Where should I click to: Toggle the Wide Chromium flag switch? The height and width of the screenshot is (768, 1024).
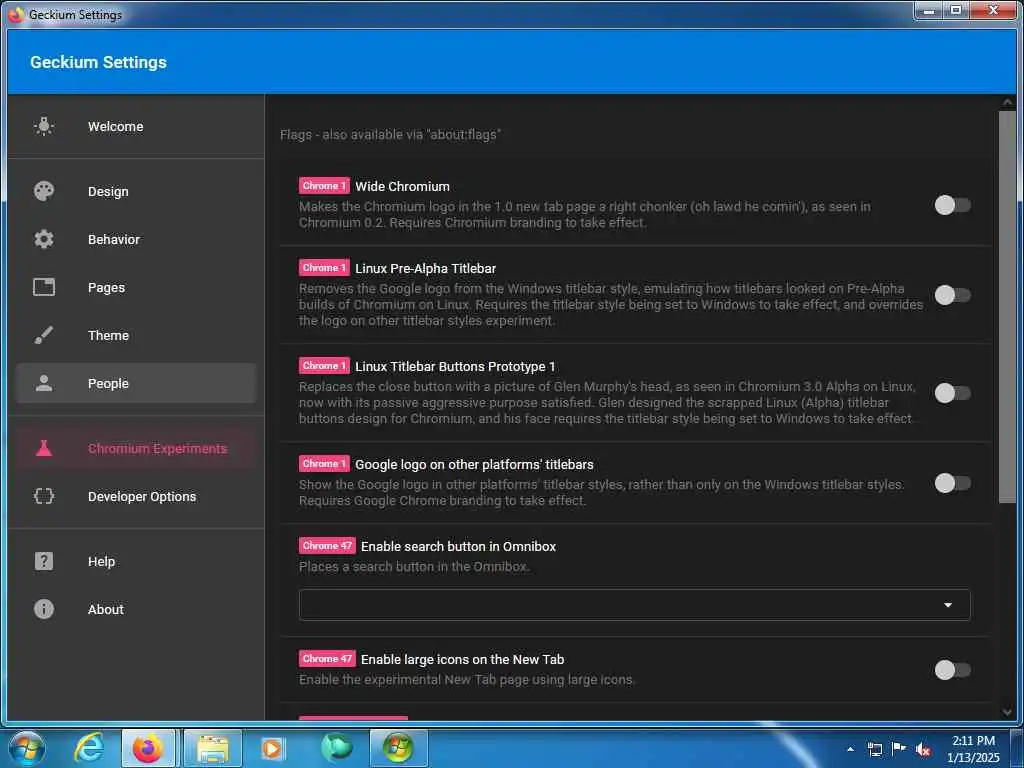[953, 205]
